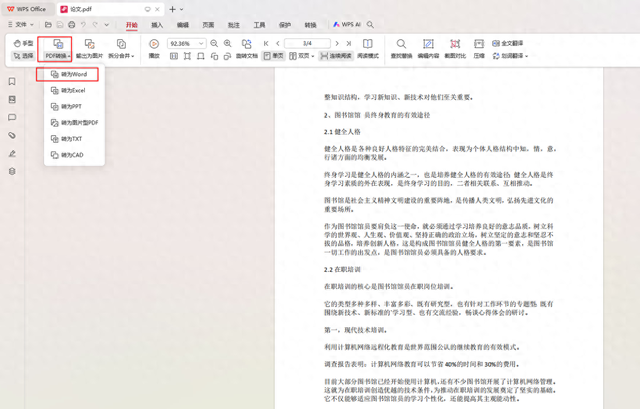Screen dimensions: 640x409
Task: Click the redo arrow icon
Action: click(x=95, y=24)
